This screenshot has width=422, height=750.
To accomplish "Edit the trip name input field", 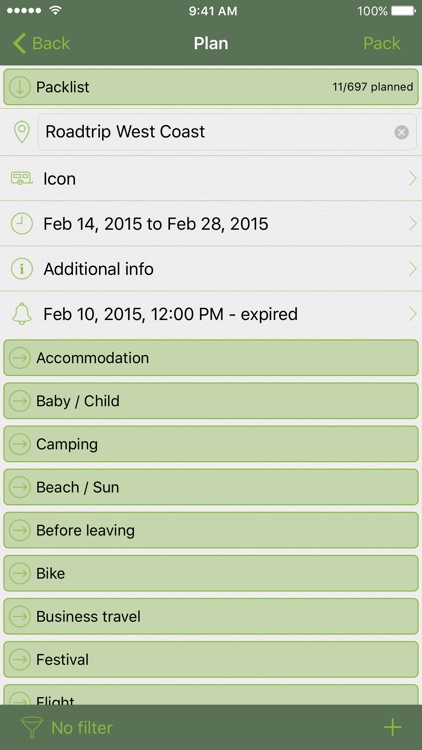I will (227, 132).
